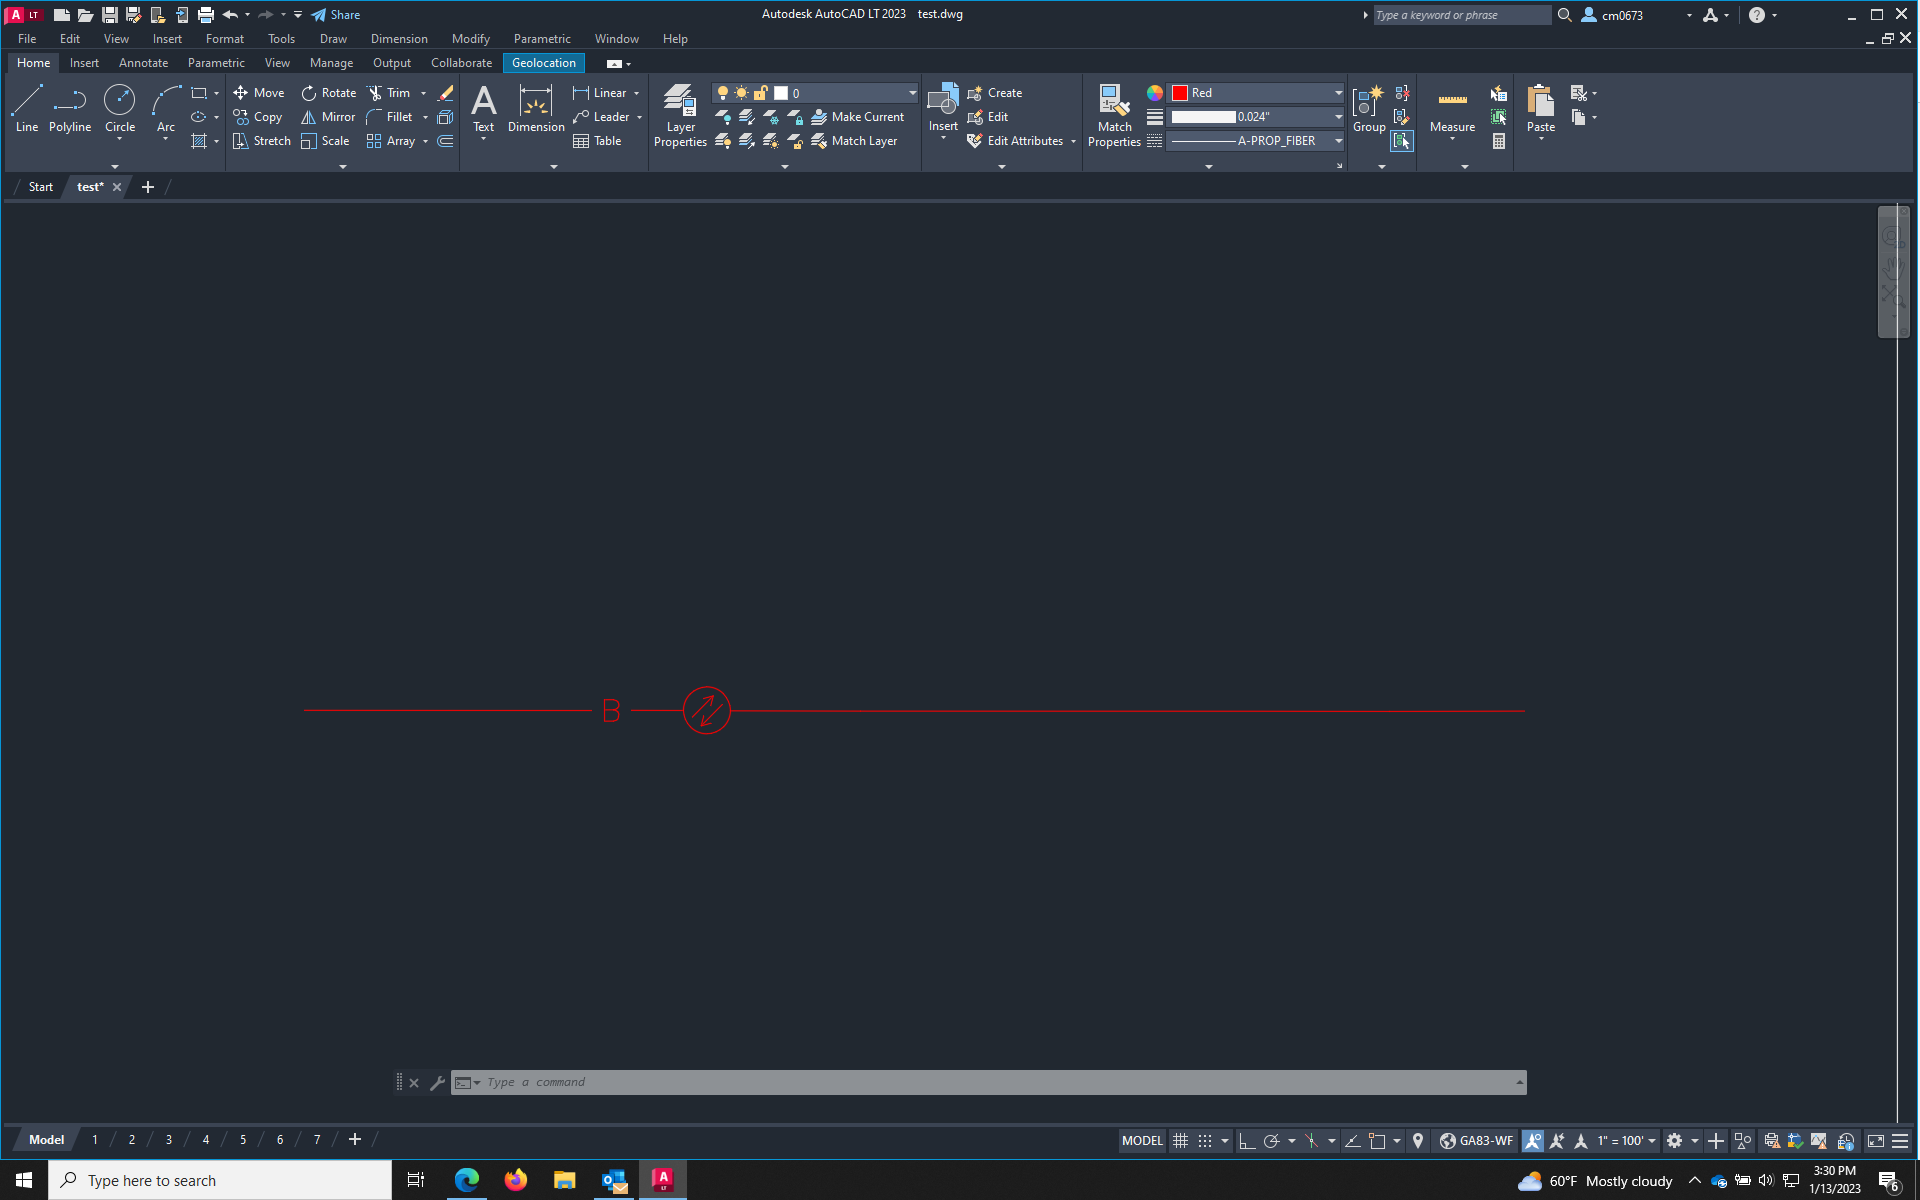The height and width of the screenshot is (1200, 1920).
Task: Open the lineweight selector showing 0.024 inches
Action: (x=1338, y=117)
